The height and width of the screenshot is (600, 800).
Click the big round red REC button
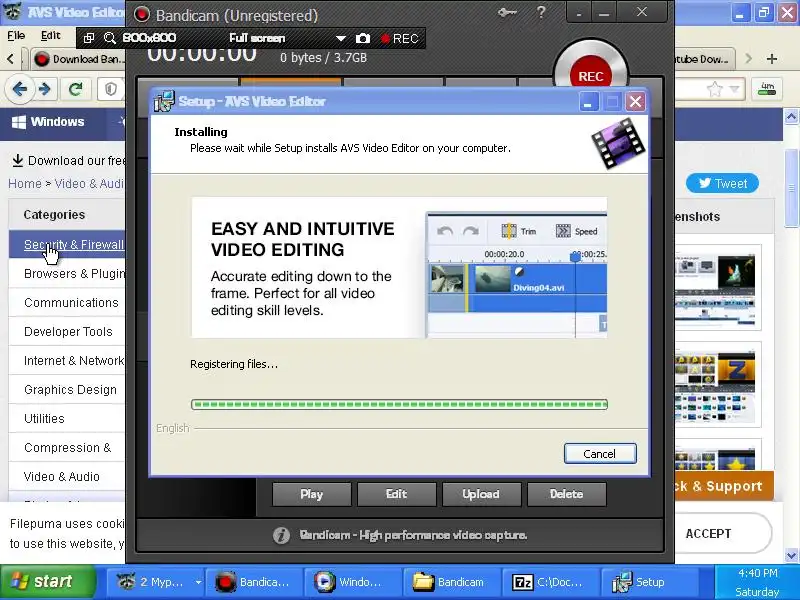tap(591, 76)
